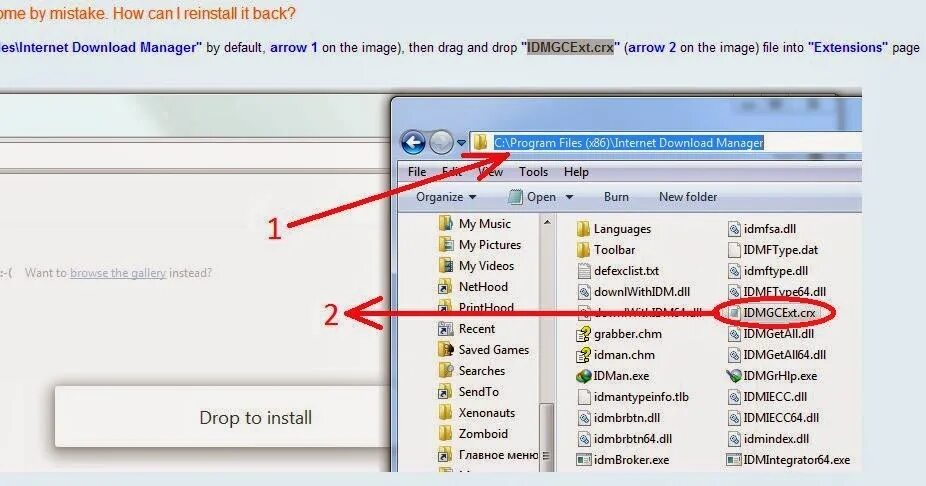
Task: Open the File menu
Action: [416, 172]
